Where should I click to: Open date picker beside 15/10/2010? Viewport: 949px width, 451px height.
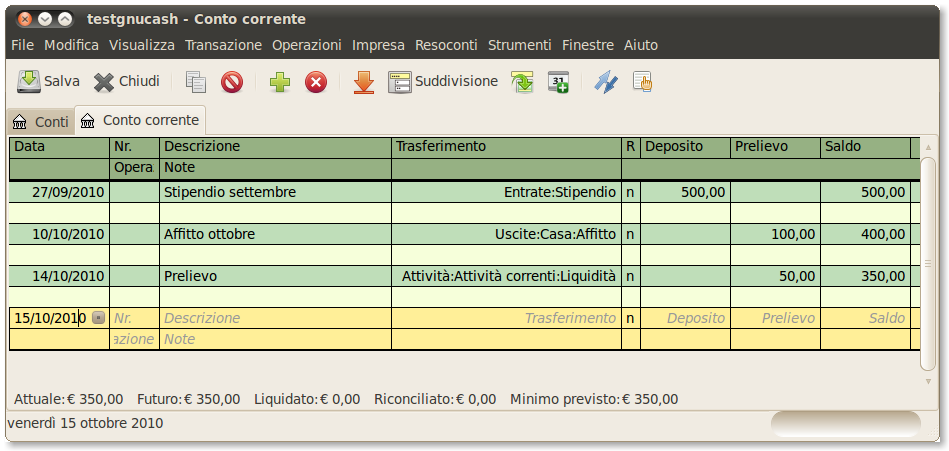[98, 318]
